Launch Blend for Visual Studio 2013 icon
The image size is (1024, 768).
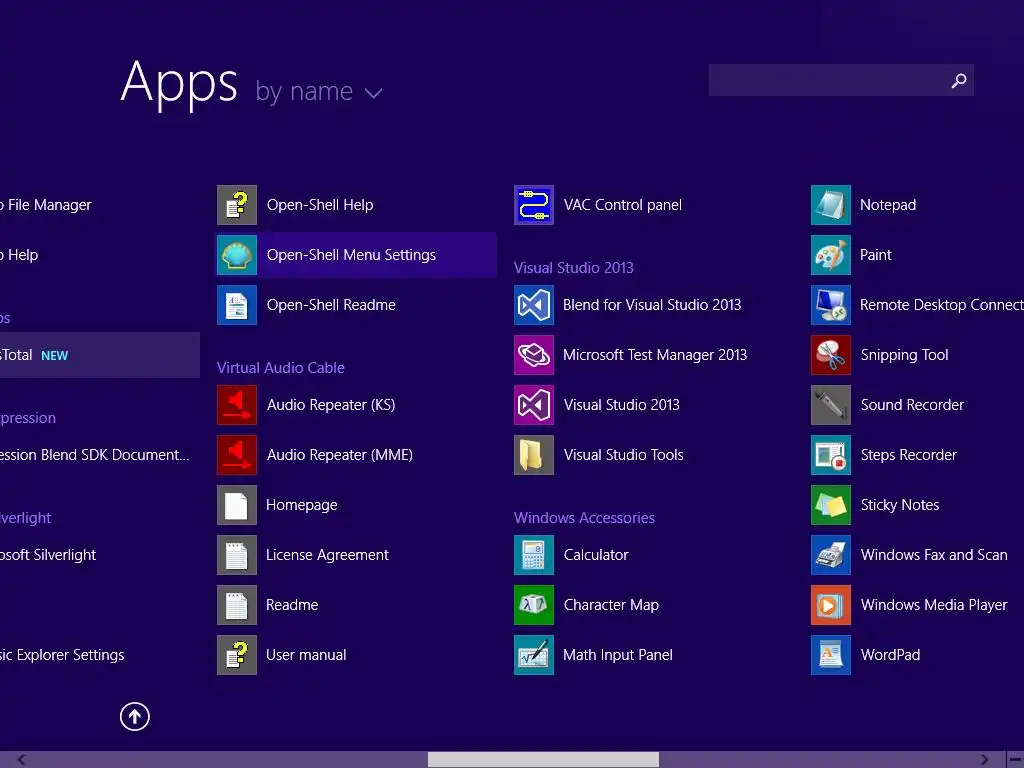click(x=534, y=305)
